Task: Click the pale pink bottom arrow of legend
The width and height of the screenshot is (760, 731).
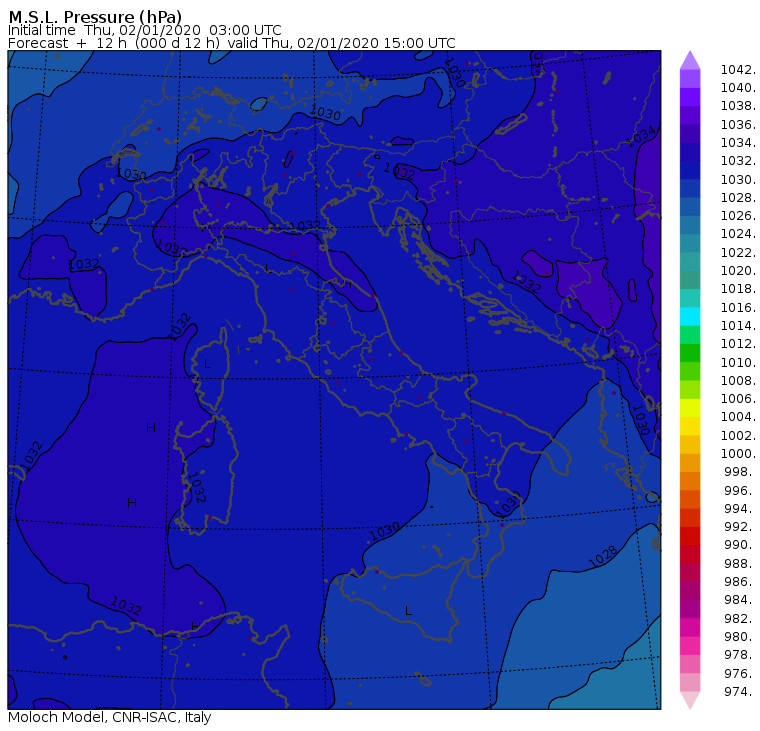Action: click(690, 700)
